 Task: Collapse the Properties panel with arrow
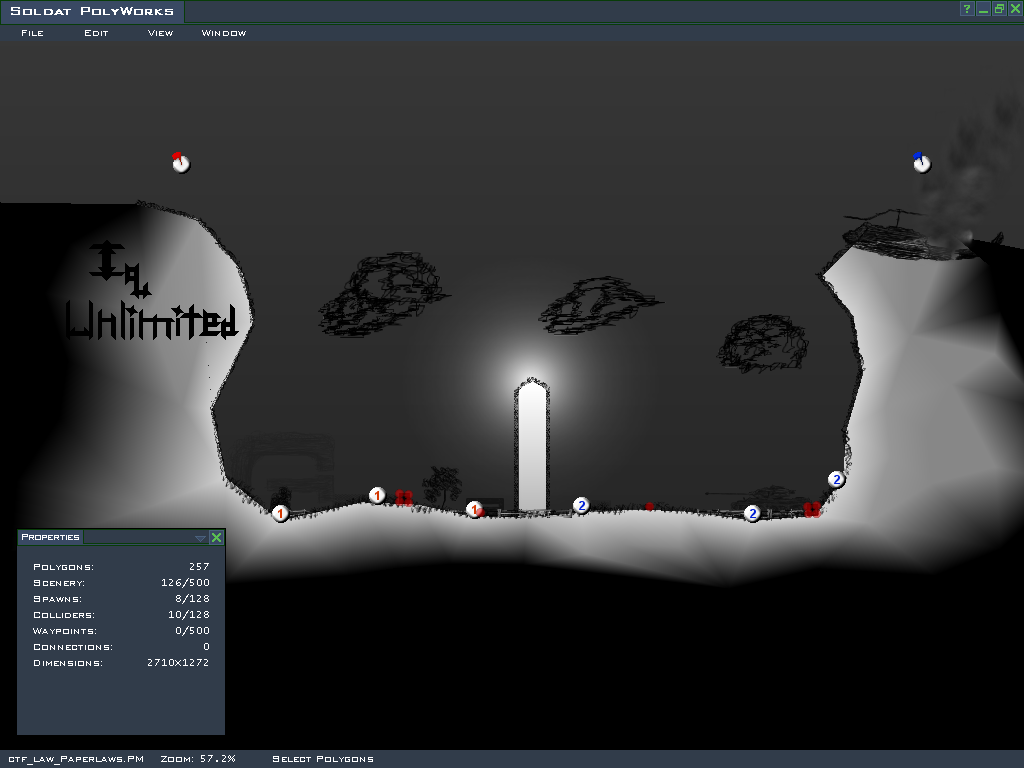pyautogui.click(x=200, y=538)
